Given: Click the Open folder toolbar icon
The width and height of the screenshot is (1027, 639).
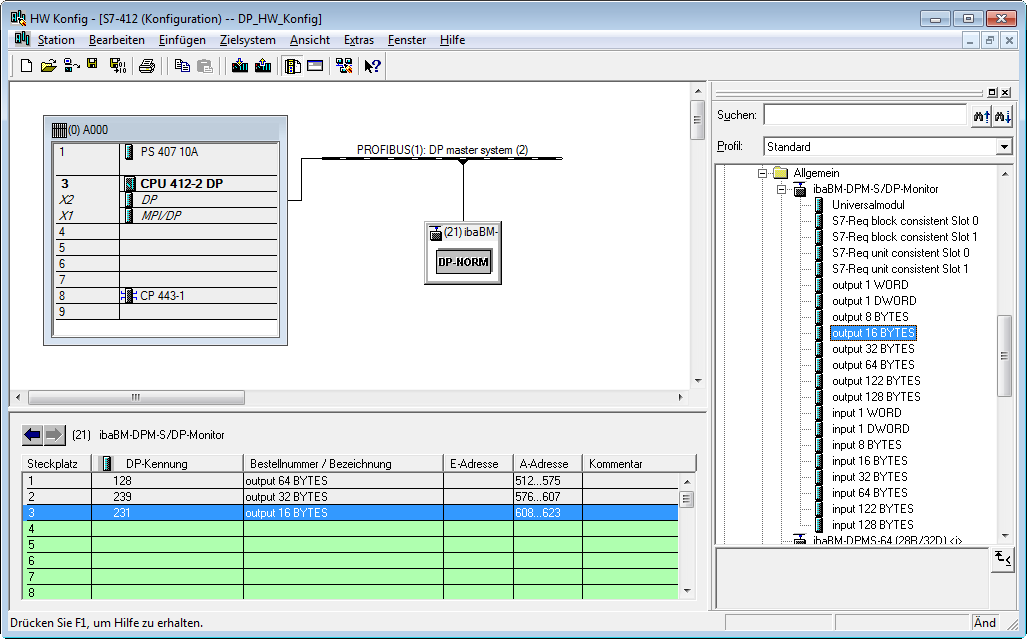Looking at the screenshot, I should click(48, 66).
